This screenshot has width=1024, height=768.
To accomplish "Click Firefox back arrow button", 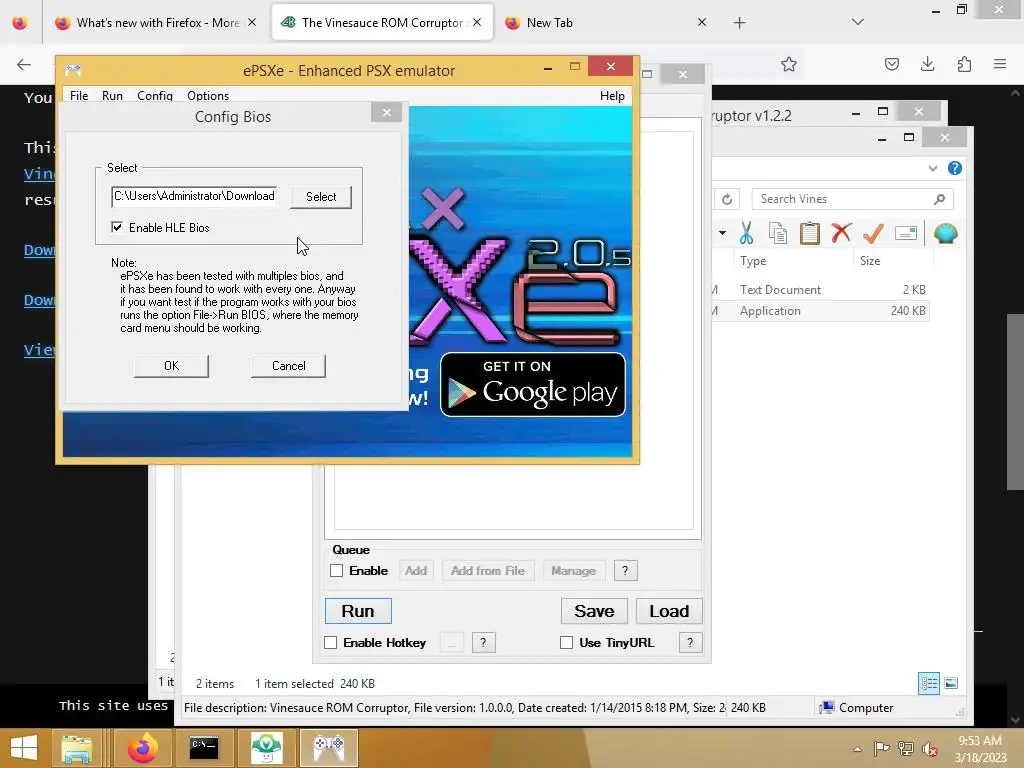I will (x=24, y=64).
